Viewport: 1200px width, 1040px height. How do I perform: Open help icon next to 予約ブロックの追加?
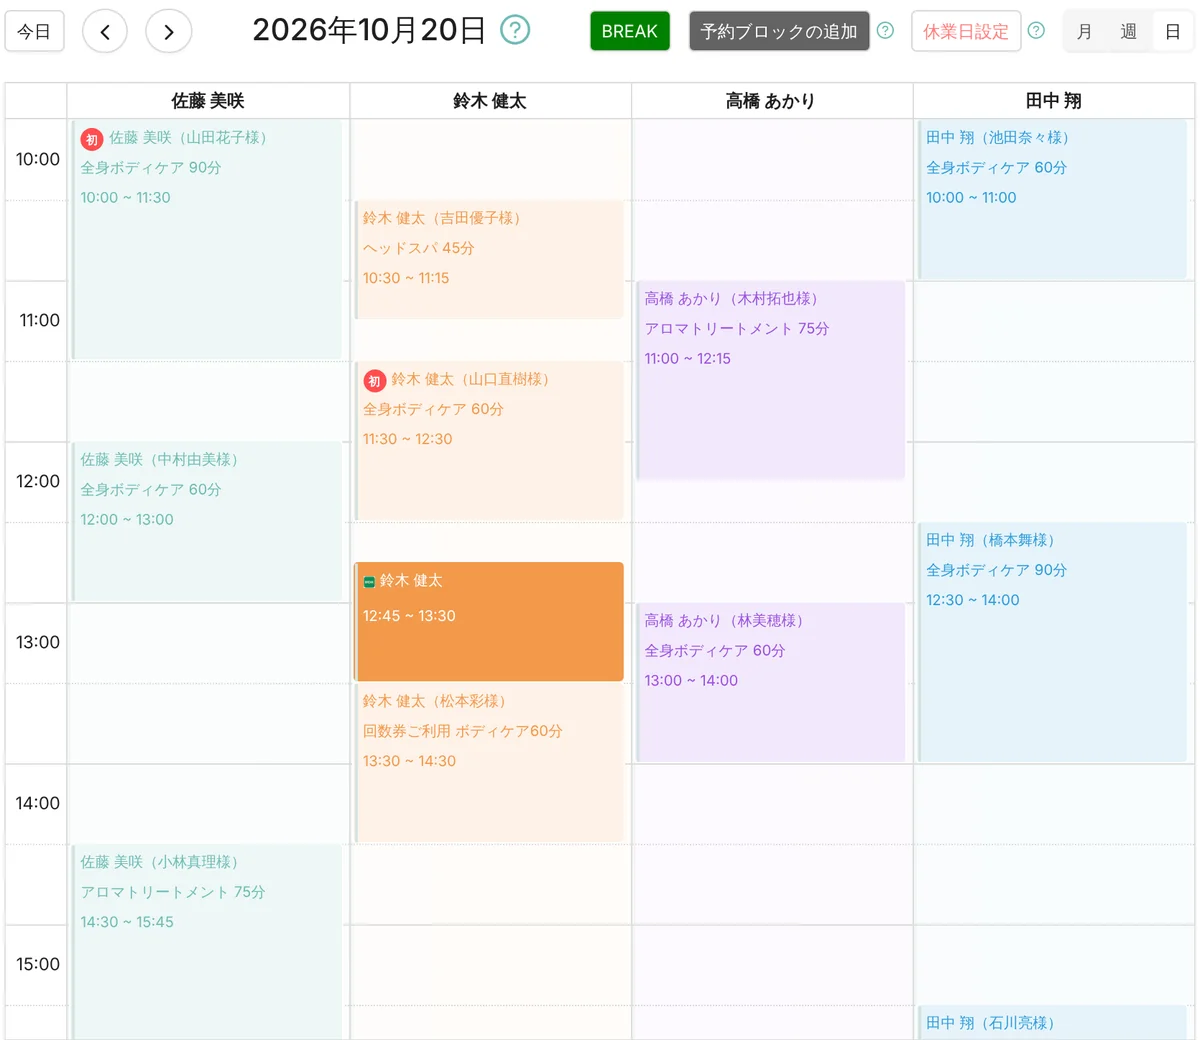(885, 31)
